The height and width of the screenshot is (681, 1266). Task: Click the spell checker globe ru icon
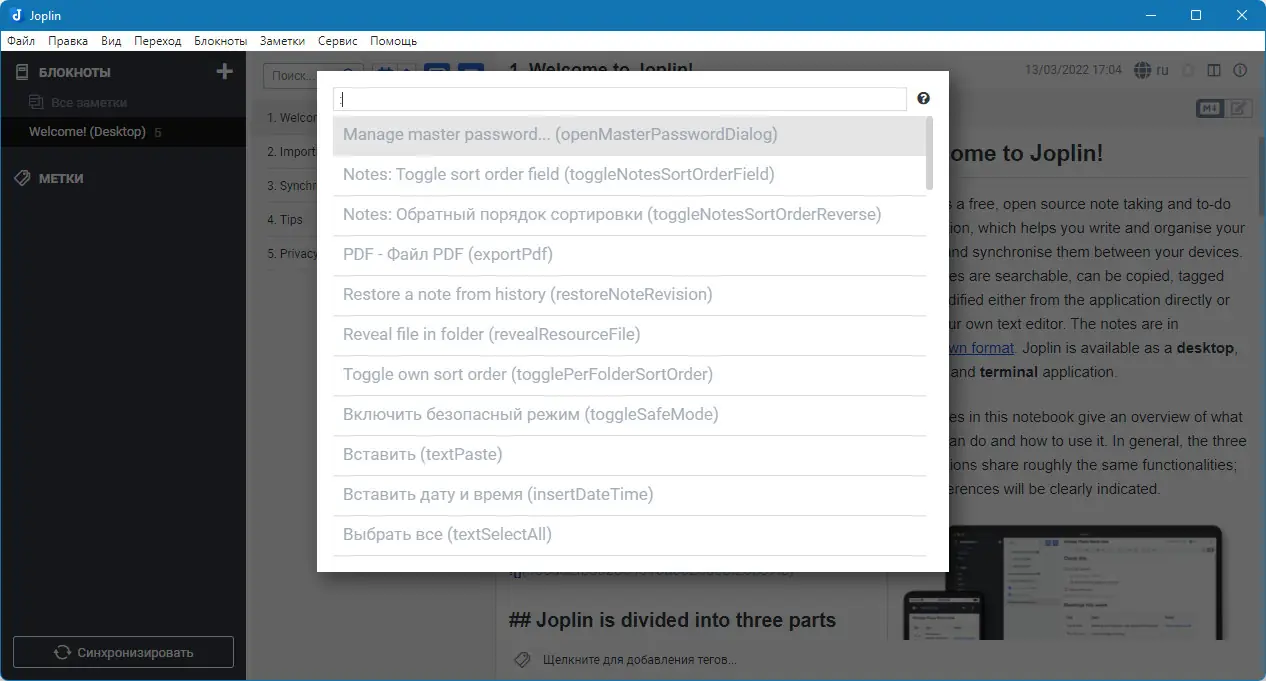[x=1151, y=71]
